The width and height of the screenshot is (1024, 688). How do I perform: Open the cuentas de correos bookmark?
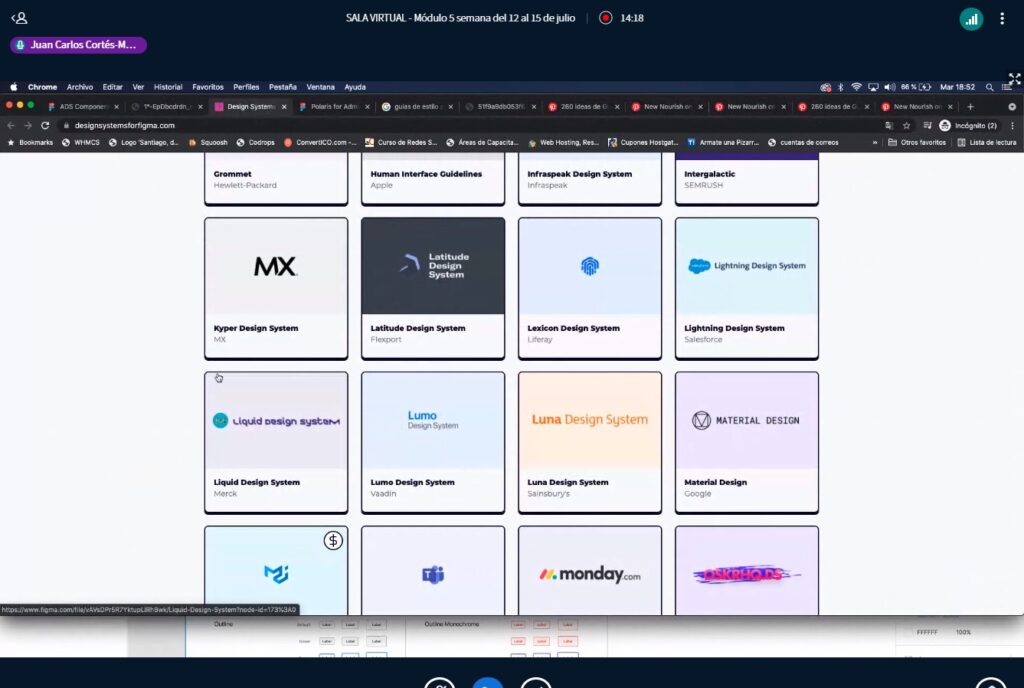pos(803,142)
